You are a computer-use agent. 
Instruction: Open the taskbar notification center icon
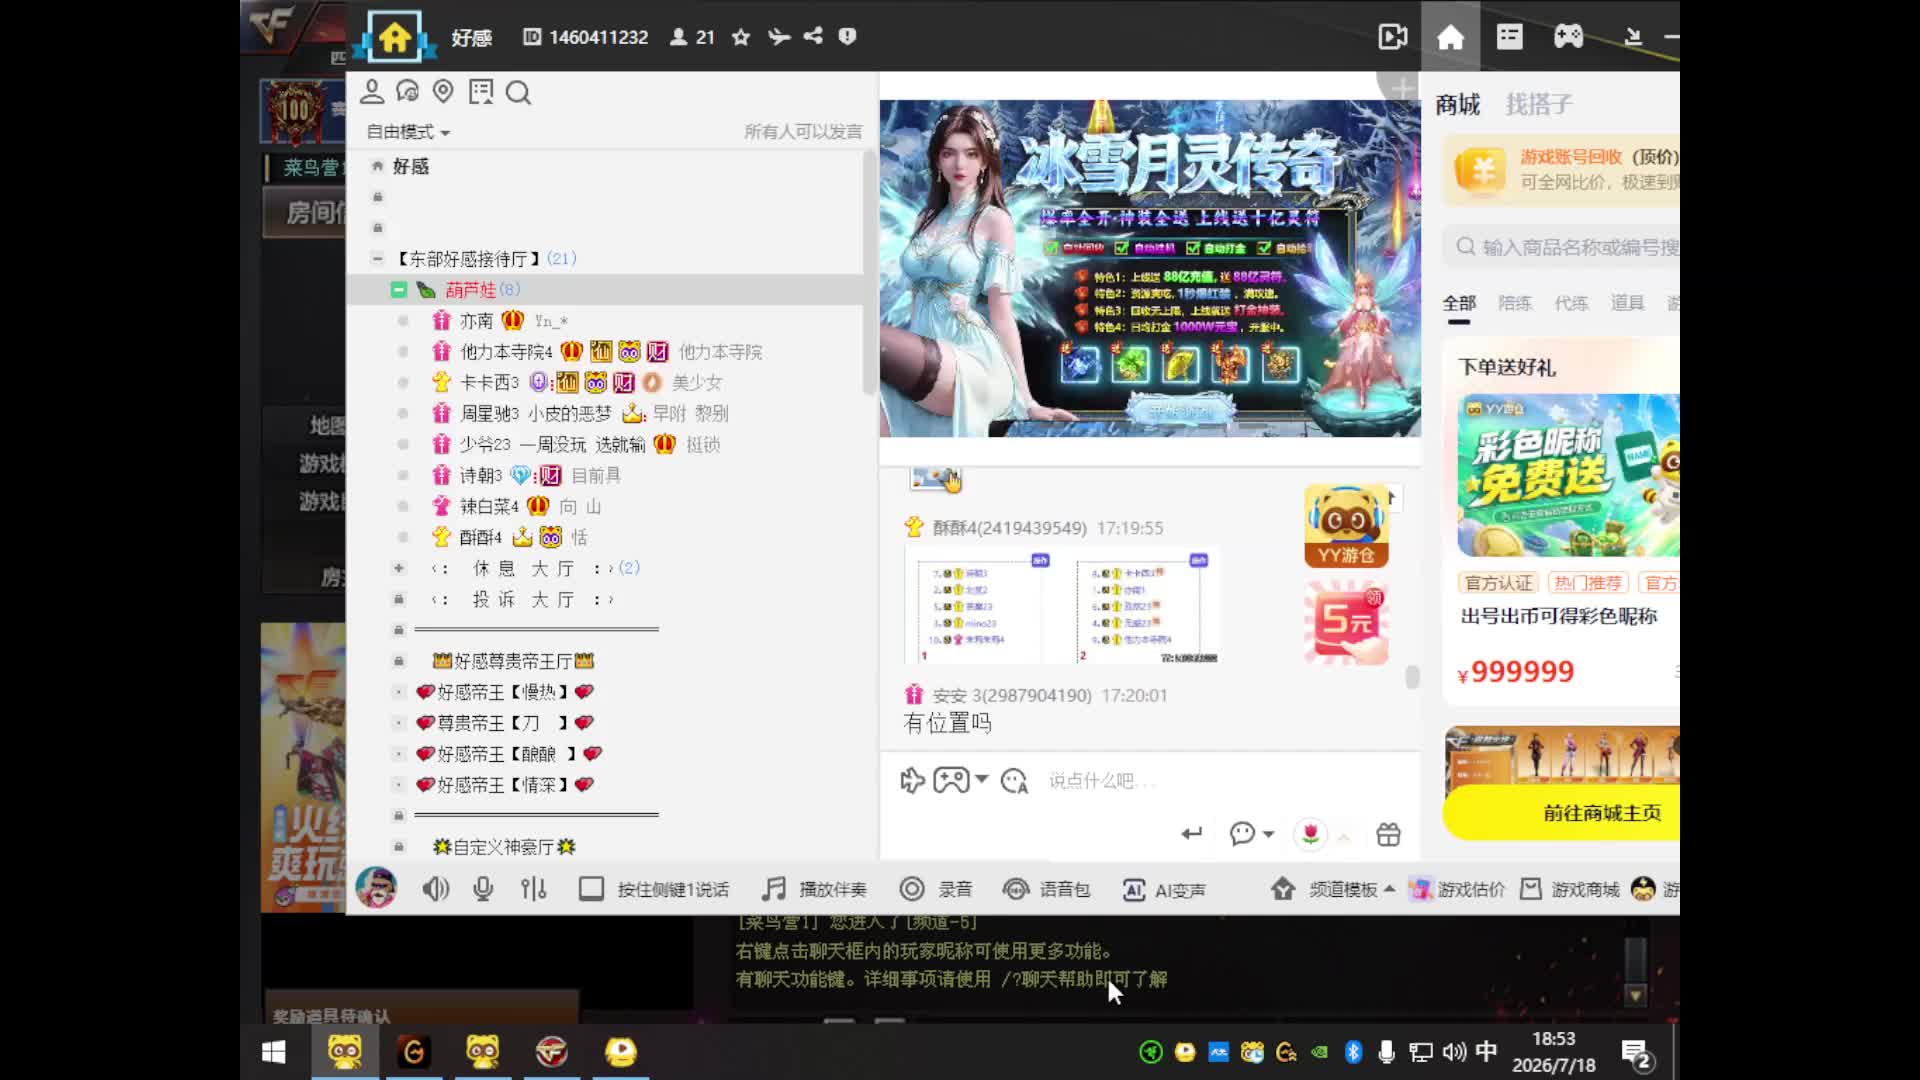(x=1636, y=1053)
